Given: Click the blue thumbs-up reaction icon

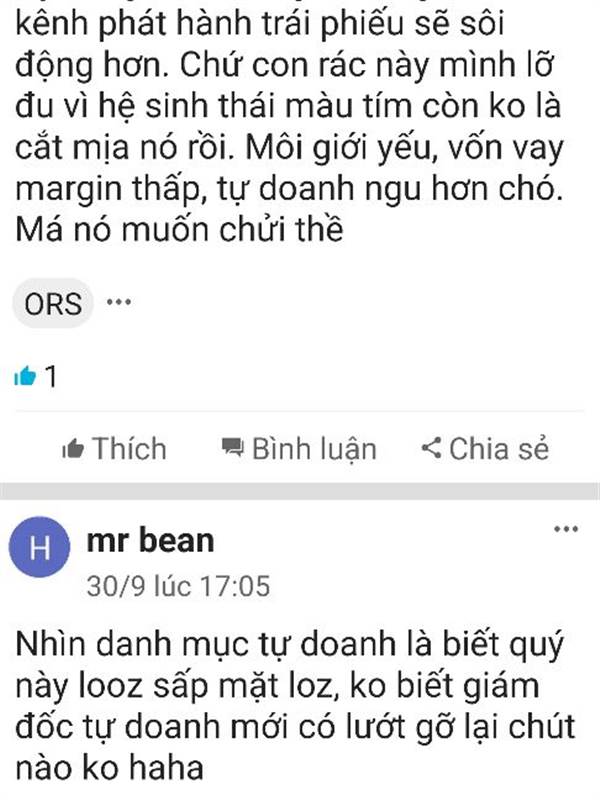Looking at the screenshot, I should 26,377.
